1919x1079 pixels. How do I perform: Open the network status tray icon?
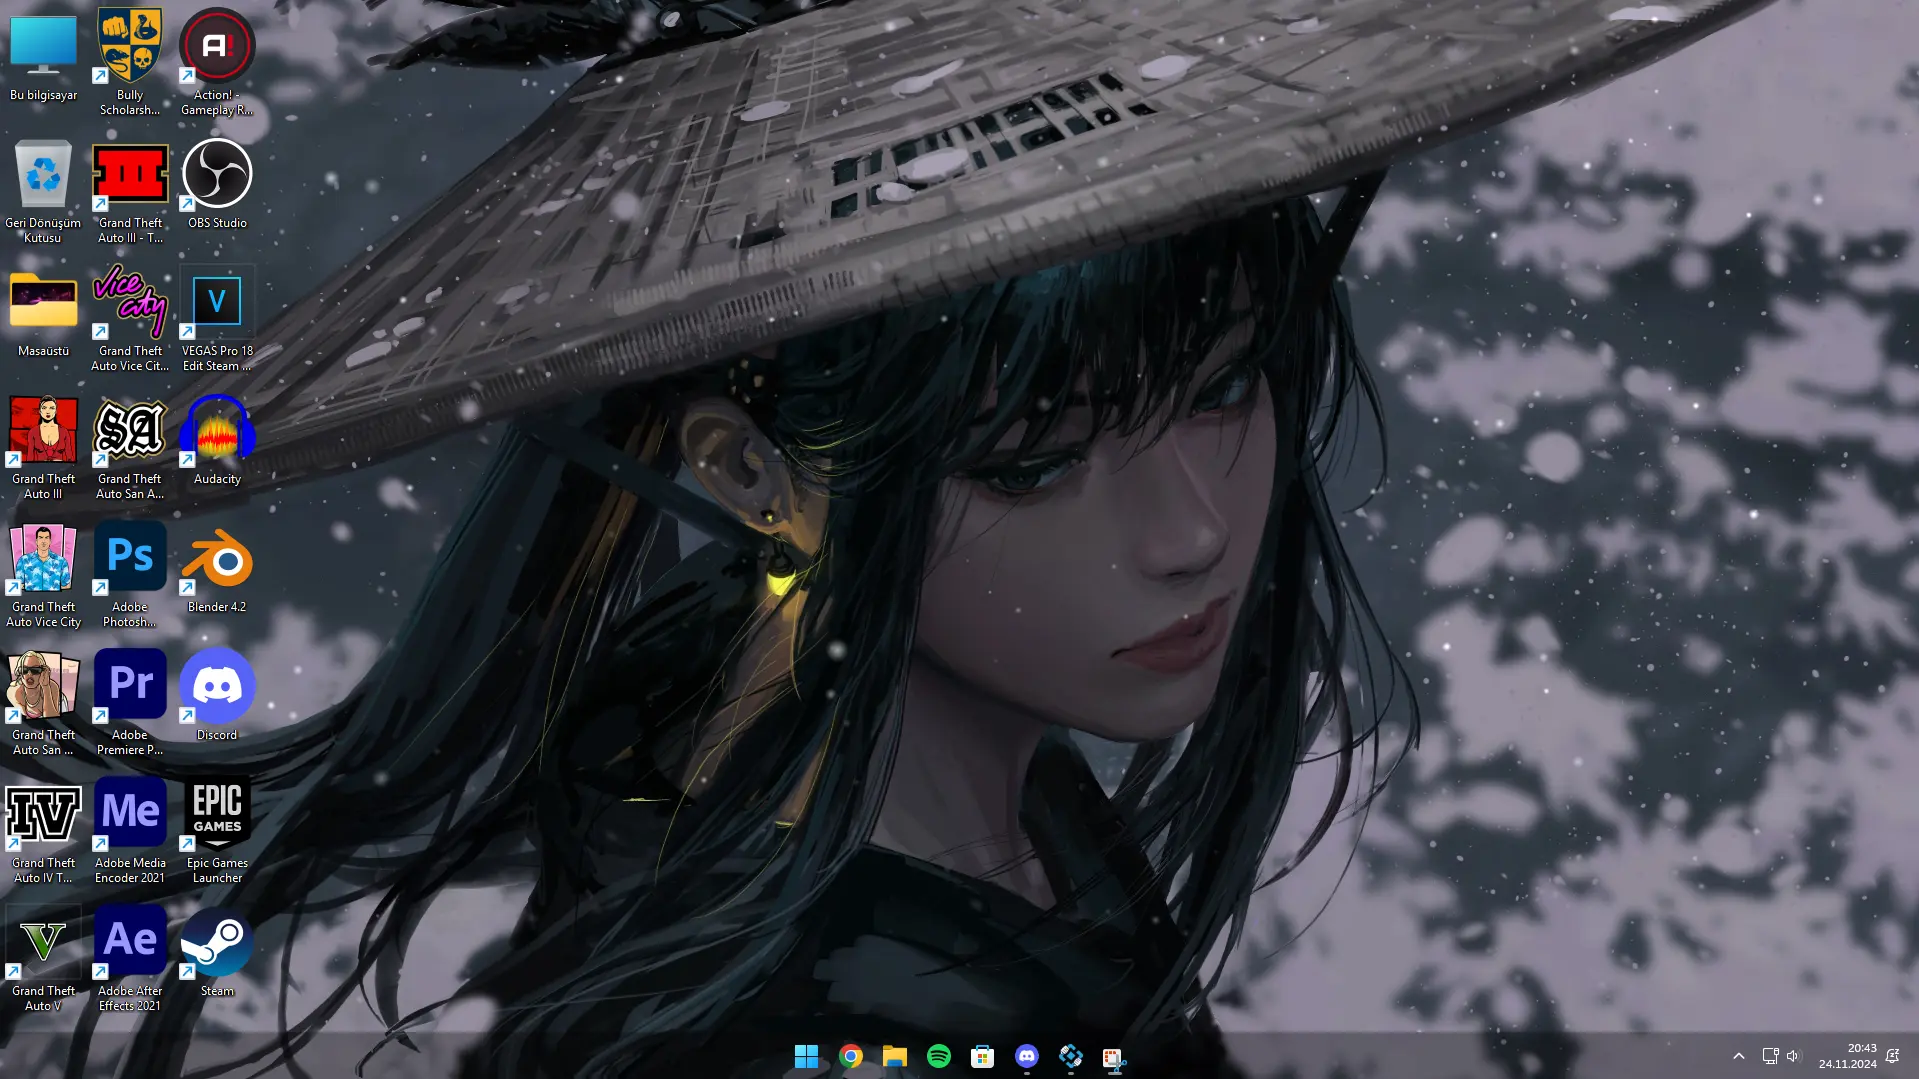[1769, 1056]
